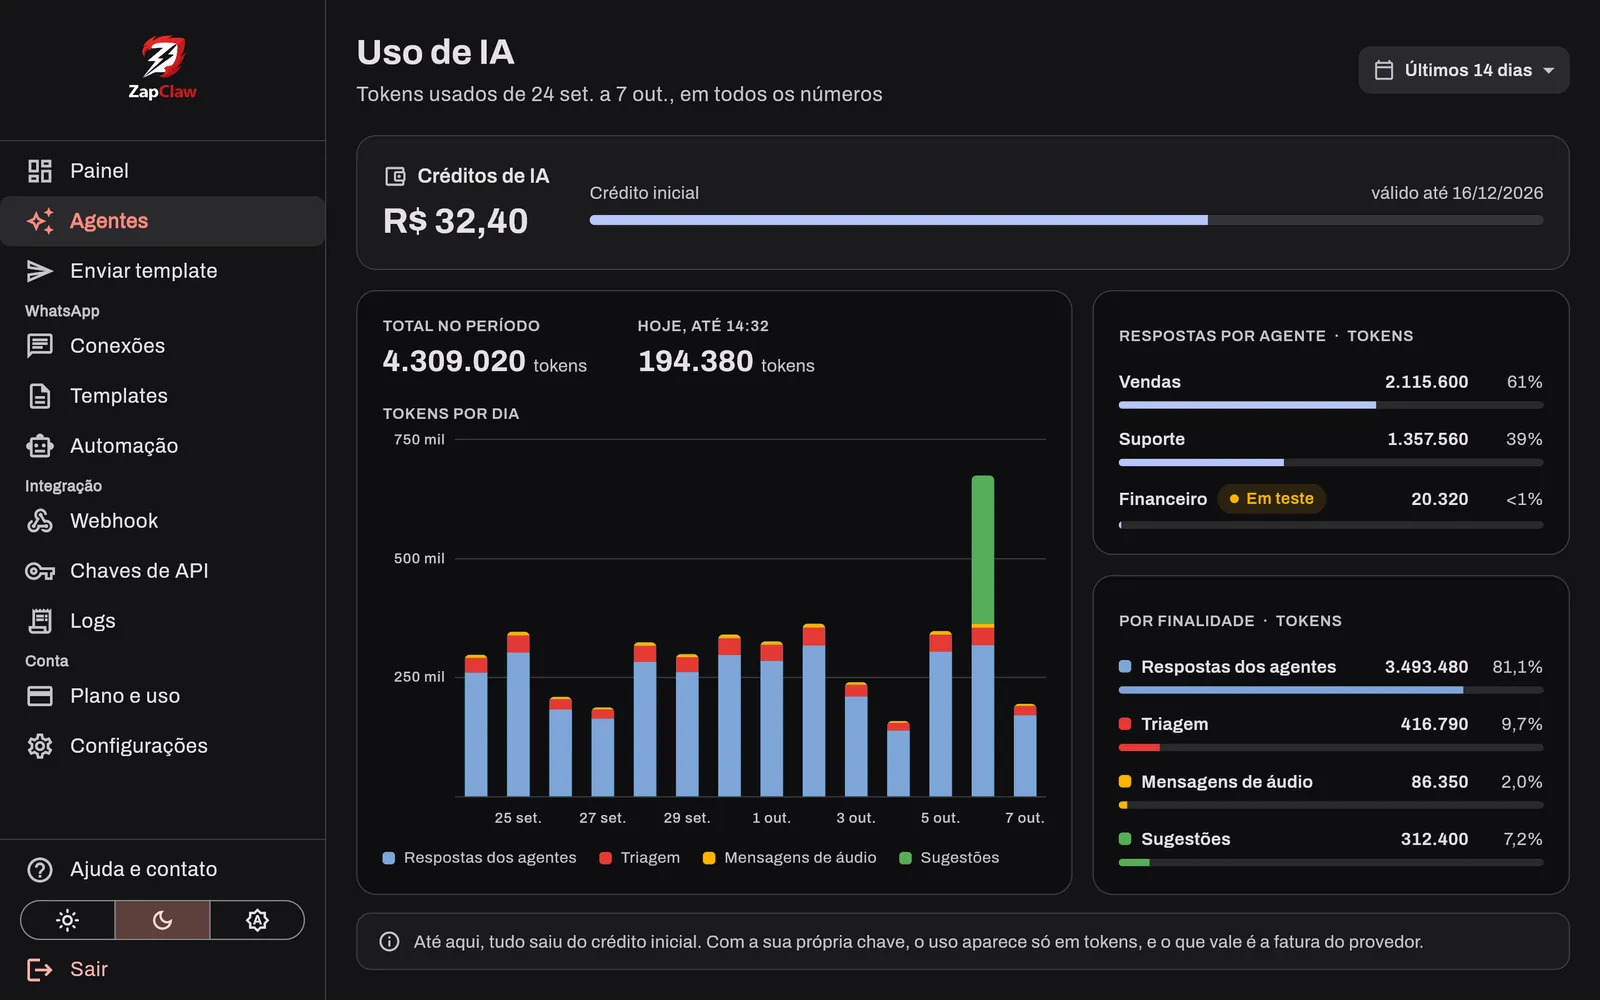Click Sair to log out
Screen dimensions: 1600x1000
(162, 969)
